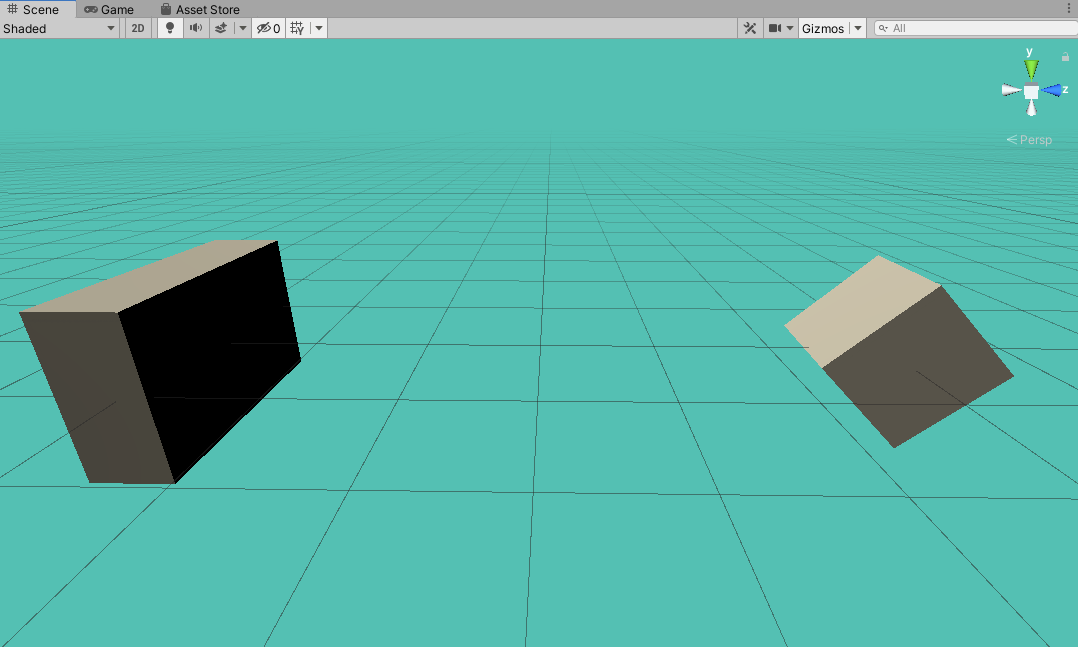Screen dimensions: 1078x647
Task: Click the blue Z axis cone
Action: 1050,90
